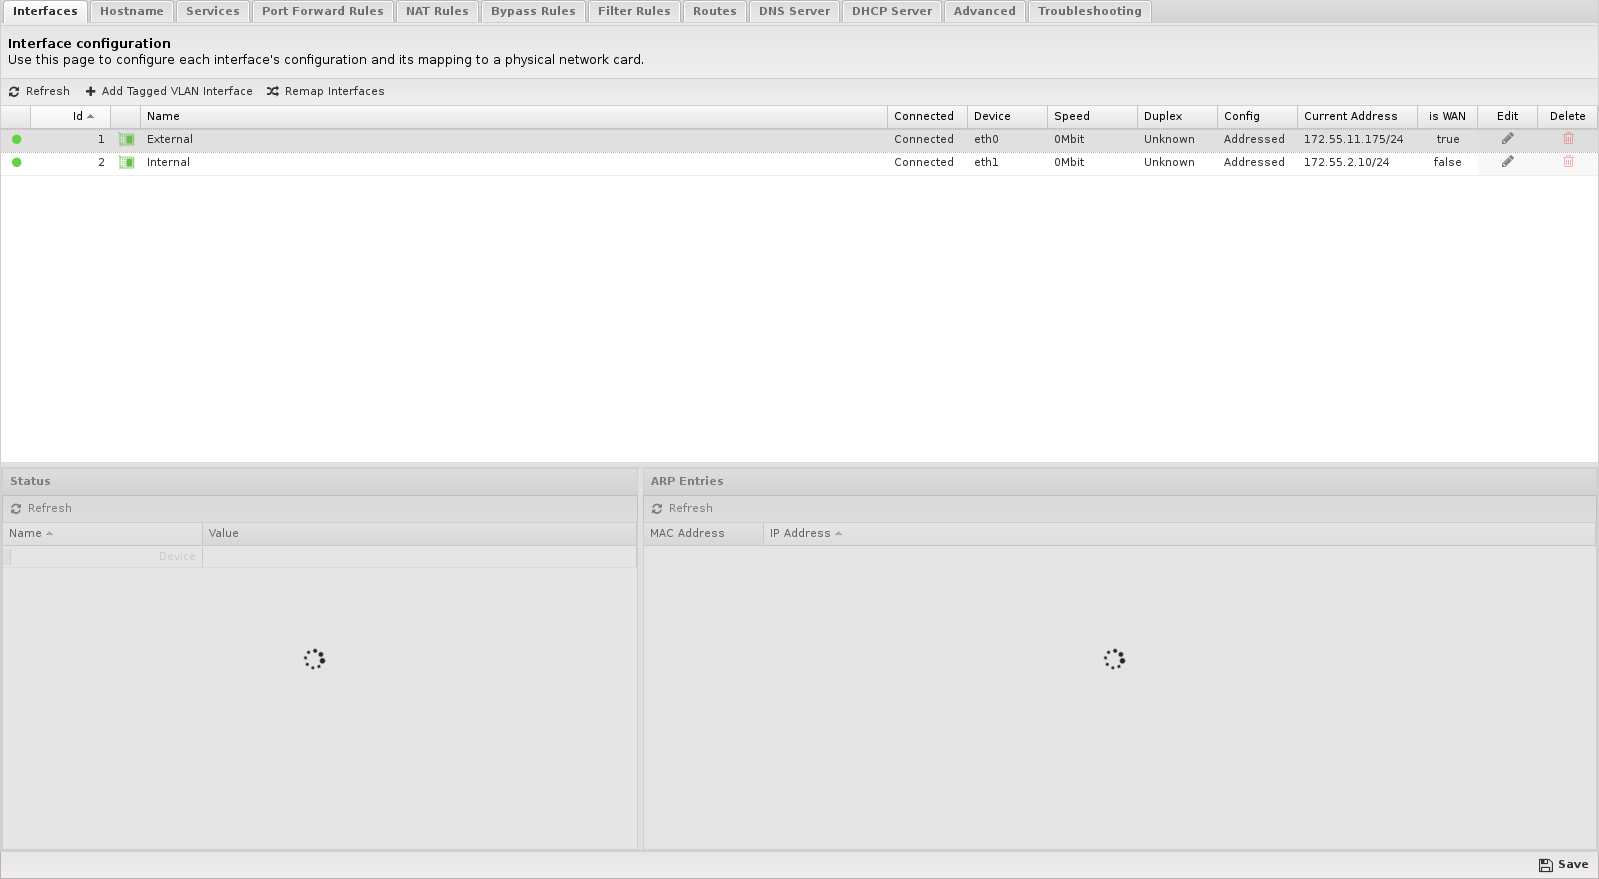The height and width of the screenshot is (879, 1599).
Task: Open the NAT Rules tab
Action: click(437, 11)
